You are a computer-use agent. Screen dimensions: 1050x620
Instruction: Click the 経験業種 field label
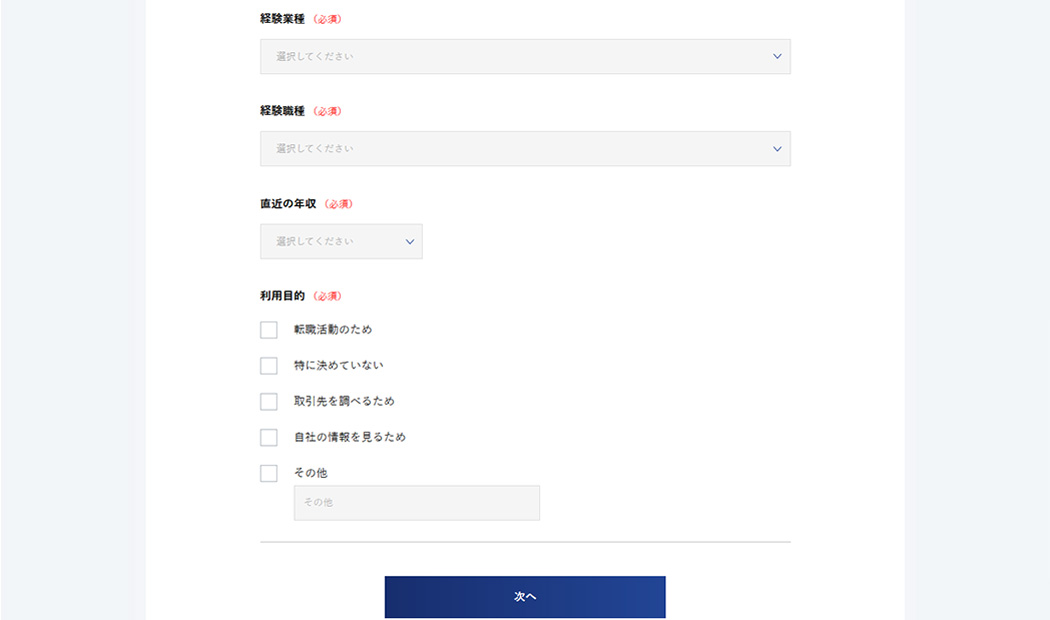(x=282, y=19)
